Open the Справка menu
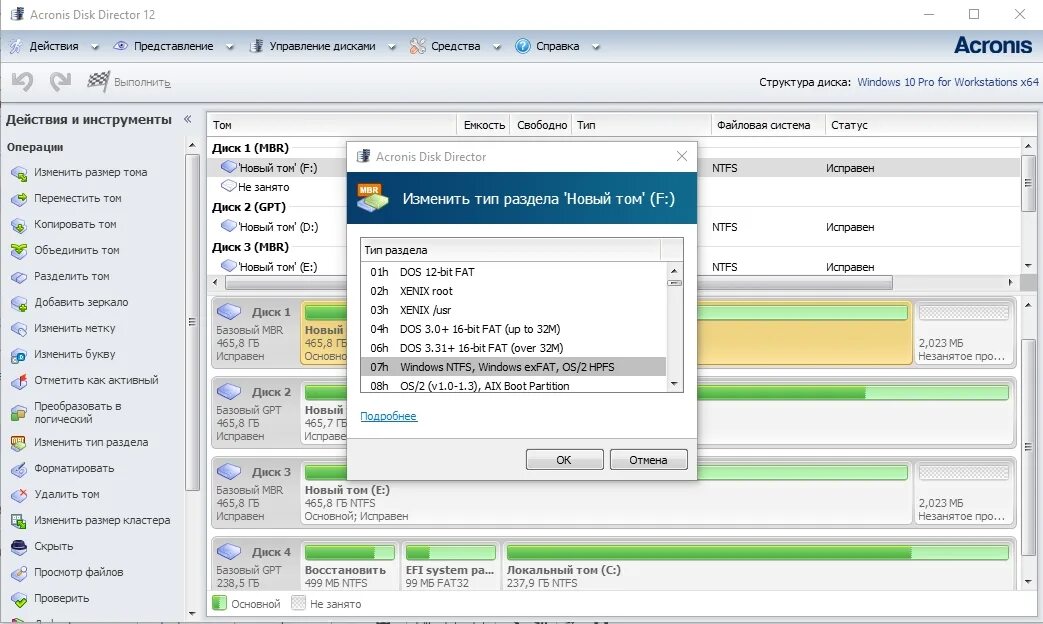Image resolution: width=1043 pixels, height=624 pixels. pyautogui.click(x=557, y=46)
